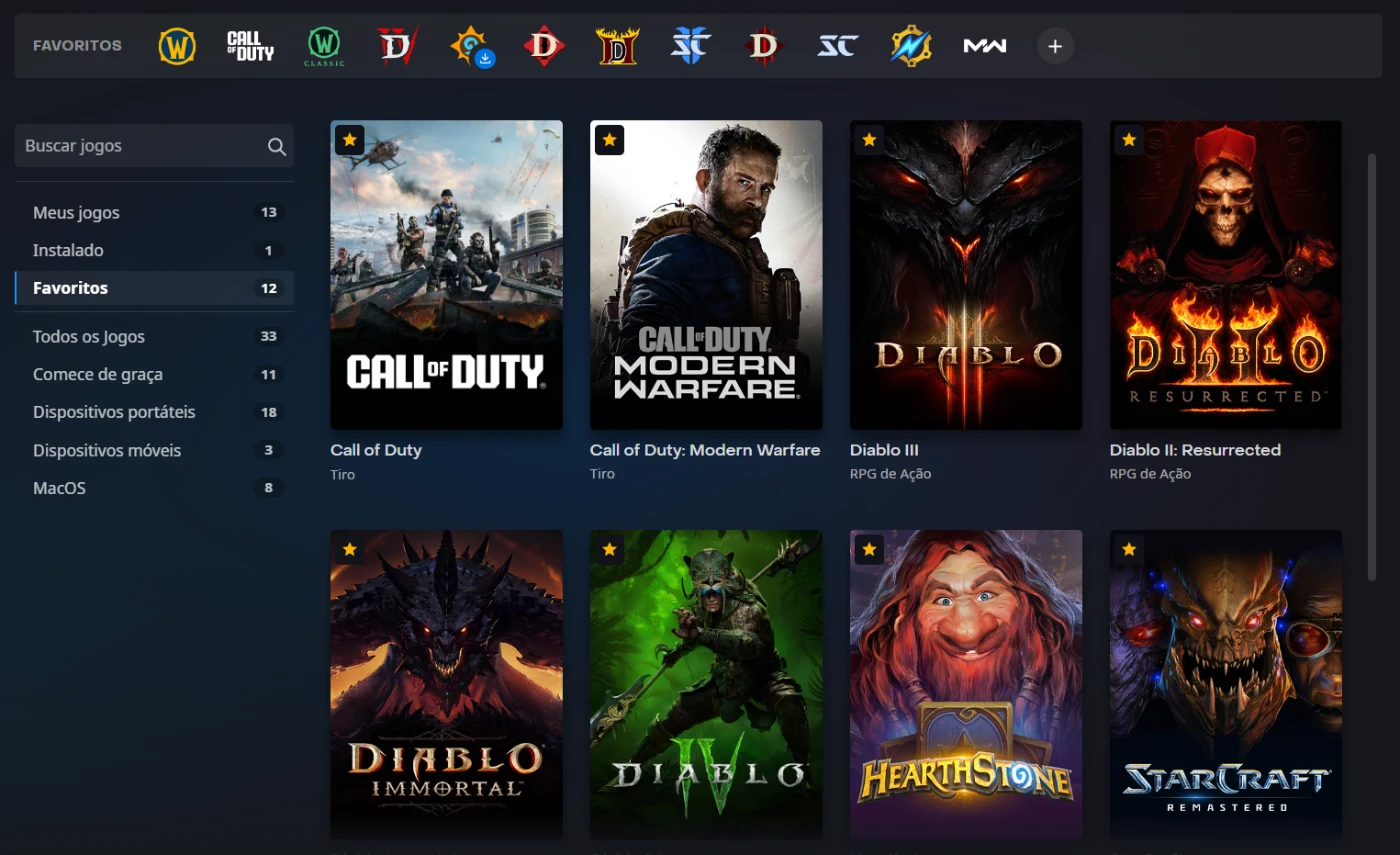Click the Hearthstone icon with download badge

tap(470, 46)
